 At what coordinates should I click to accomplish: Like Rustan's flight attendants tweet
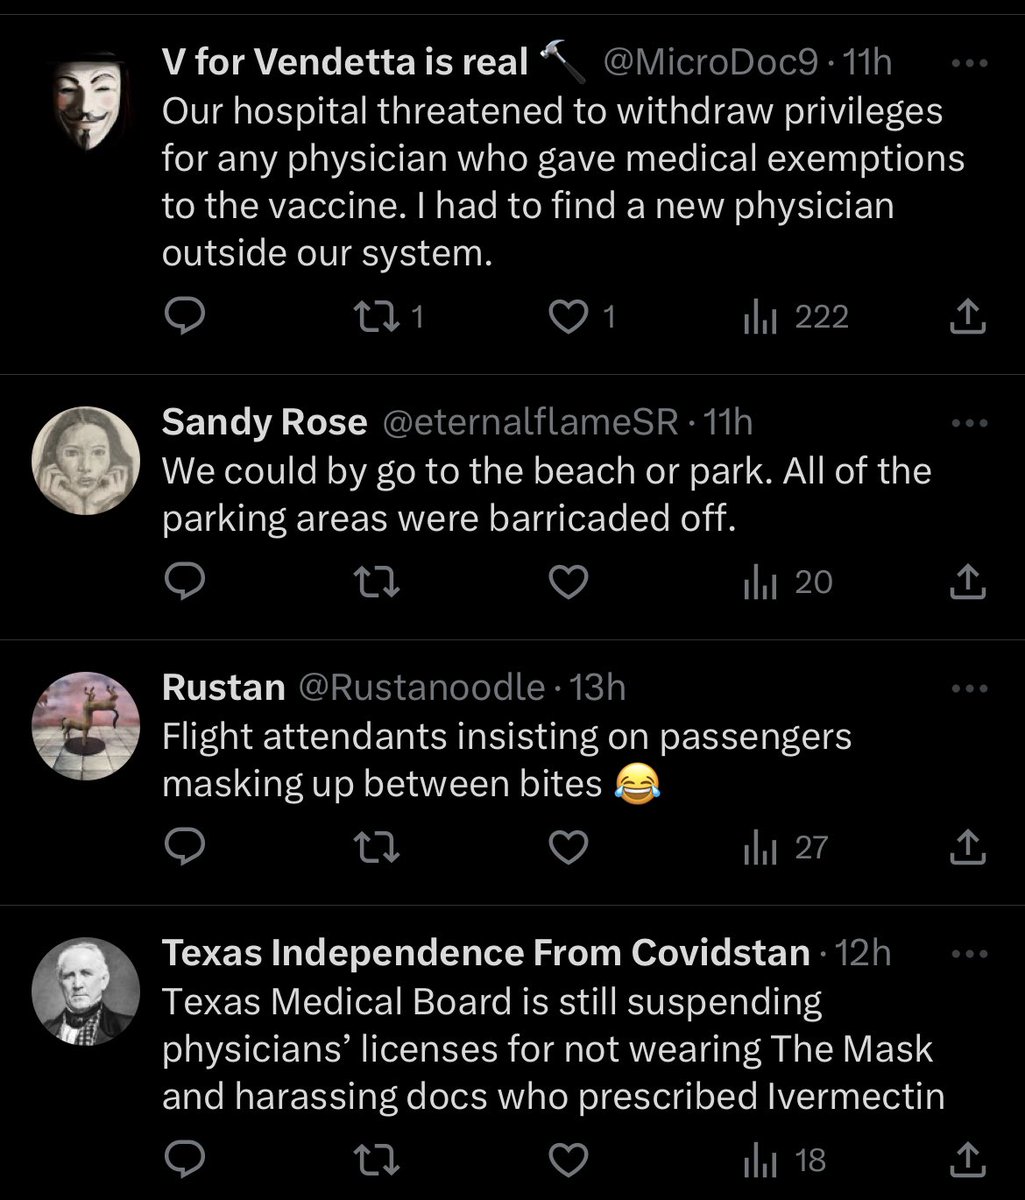click(x=569, y=848)
